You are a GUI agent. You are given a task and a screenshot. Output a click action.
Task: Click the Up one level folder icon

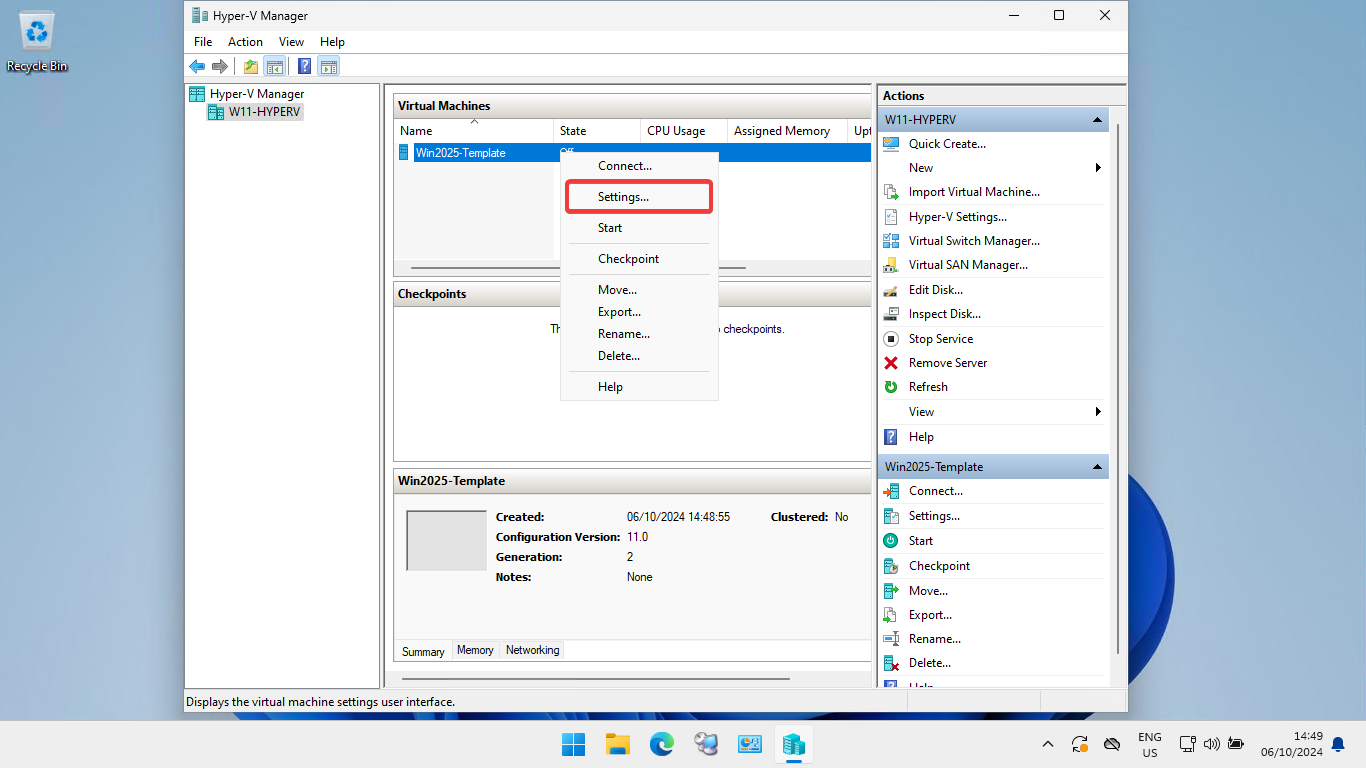pos(251,66)
